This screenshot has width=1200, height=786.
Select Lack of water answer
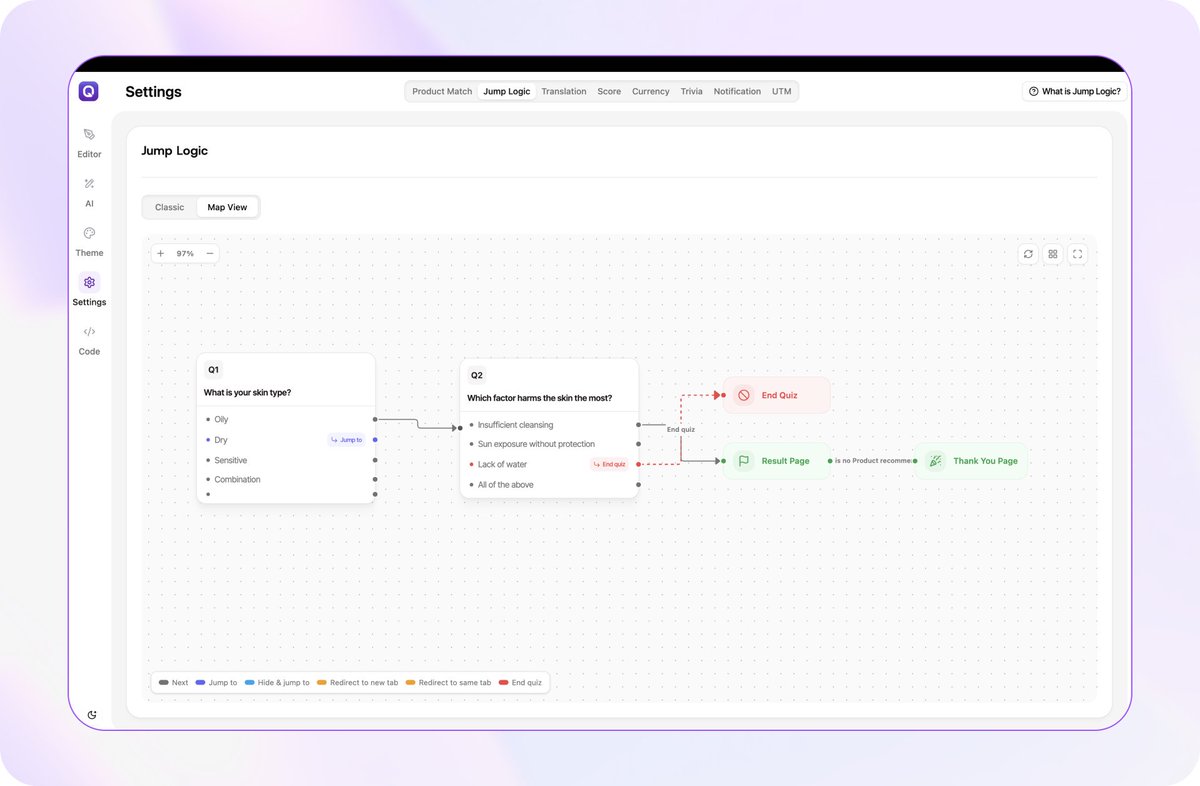tap(549, 464)
